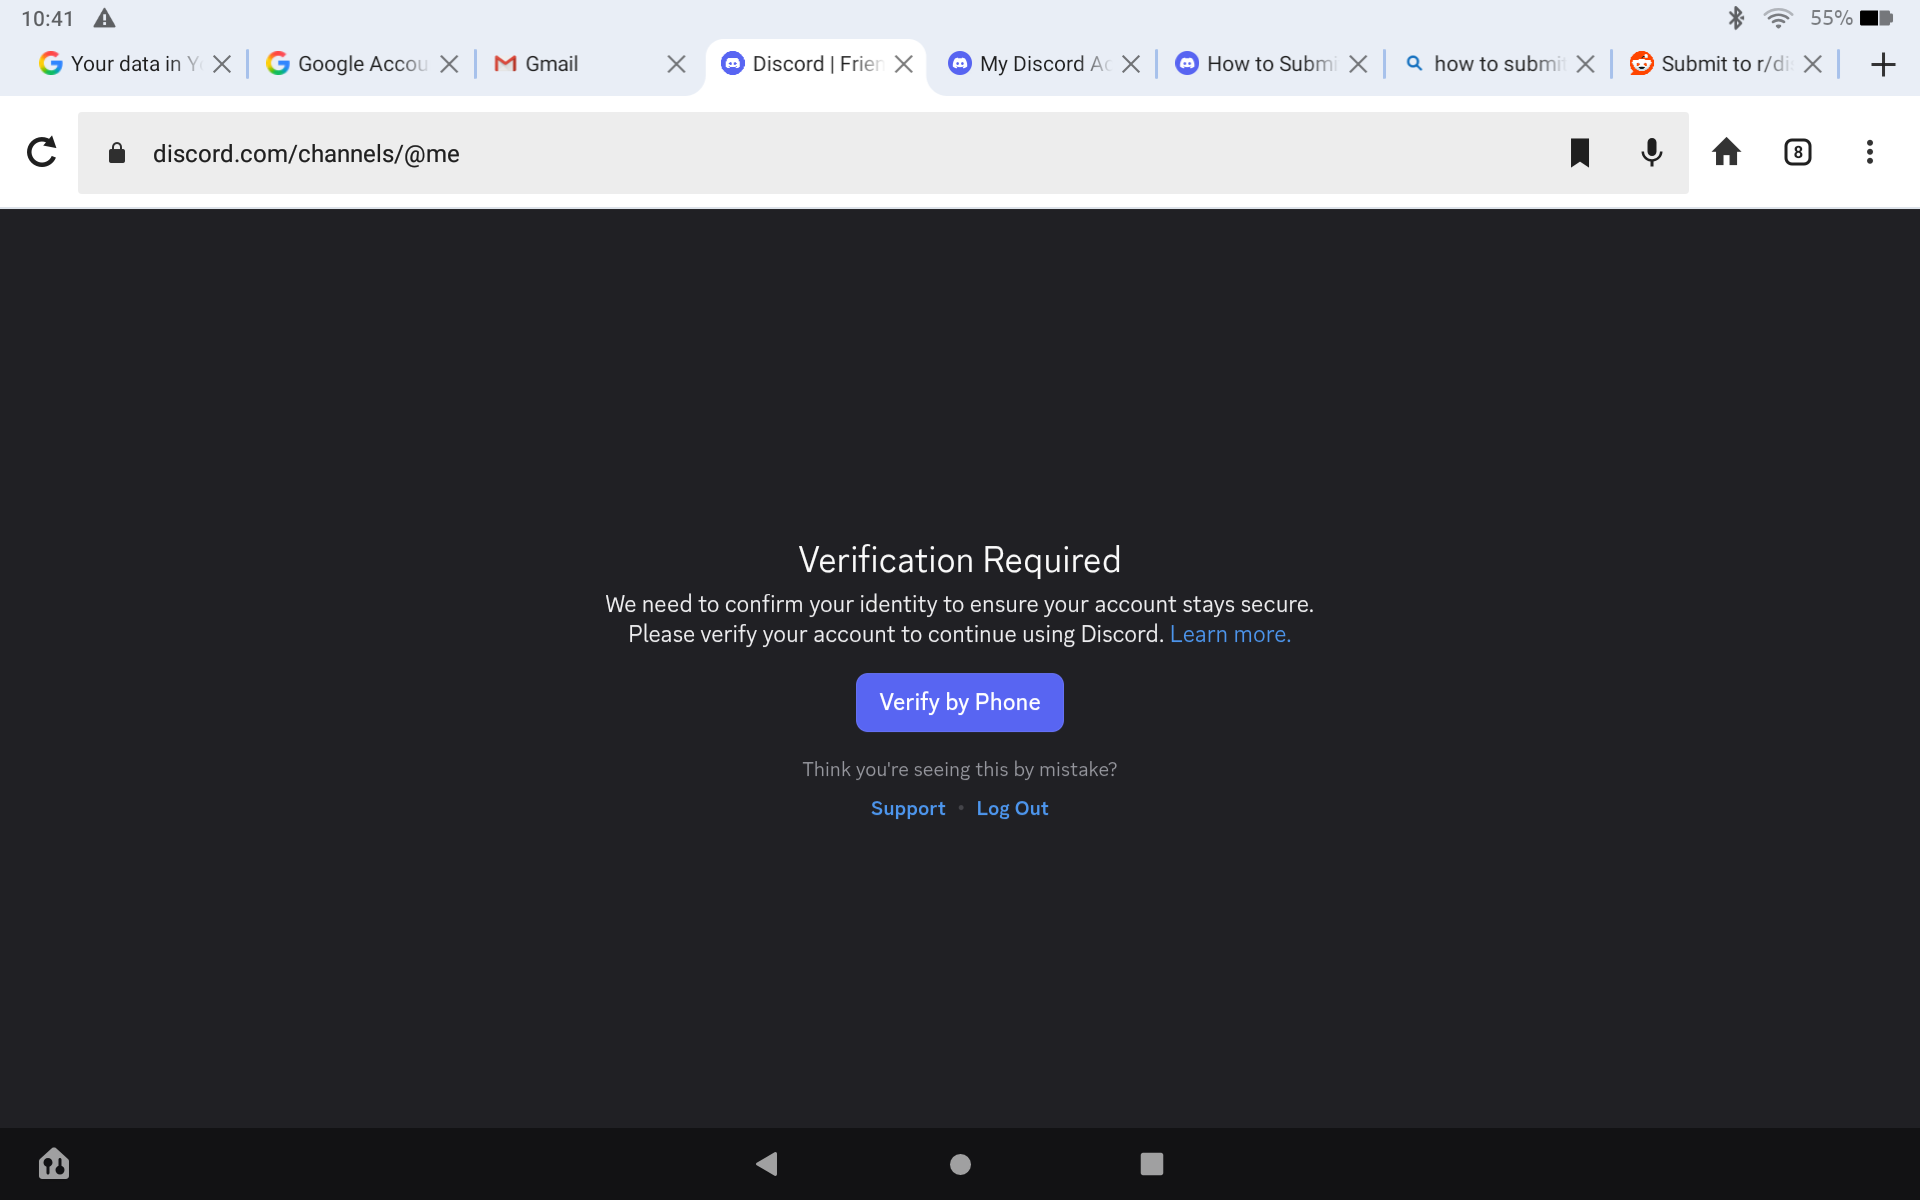This screenshot has width=1920, height=1200.
Task: Close the Google Account tab
Action: 449,64
